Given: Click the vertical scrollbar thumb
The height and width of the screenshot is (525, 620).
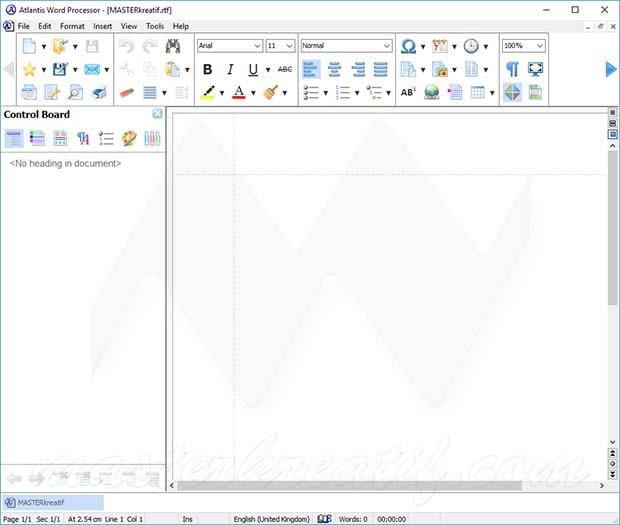Looking at the screenshot, I should (x=612, y=228).
